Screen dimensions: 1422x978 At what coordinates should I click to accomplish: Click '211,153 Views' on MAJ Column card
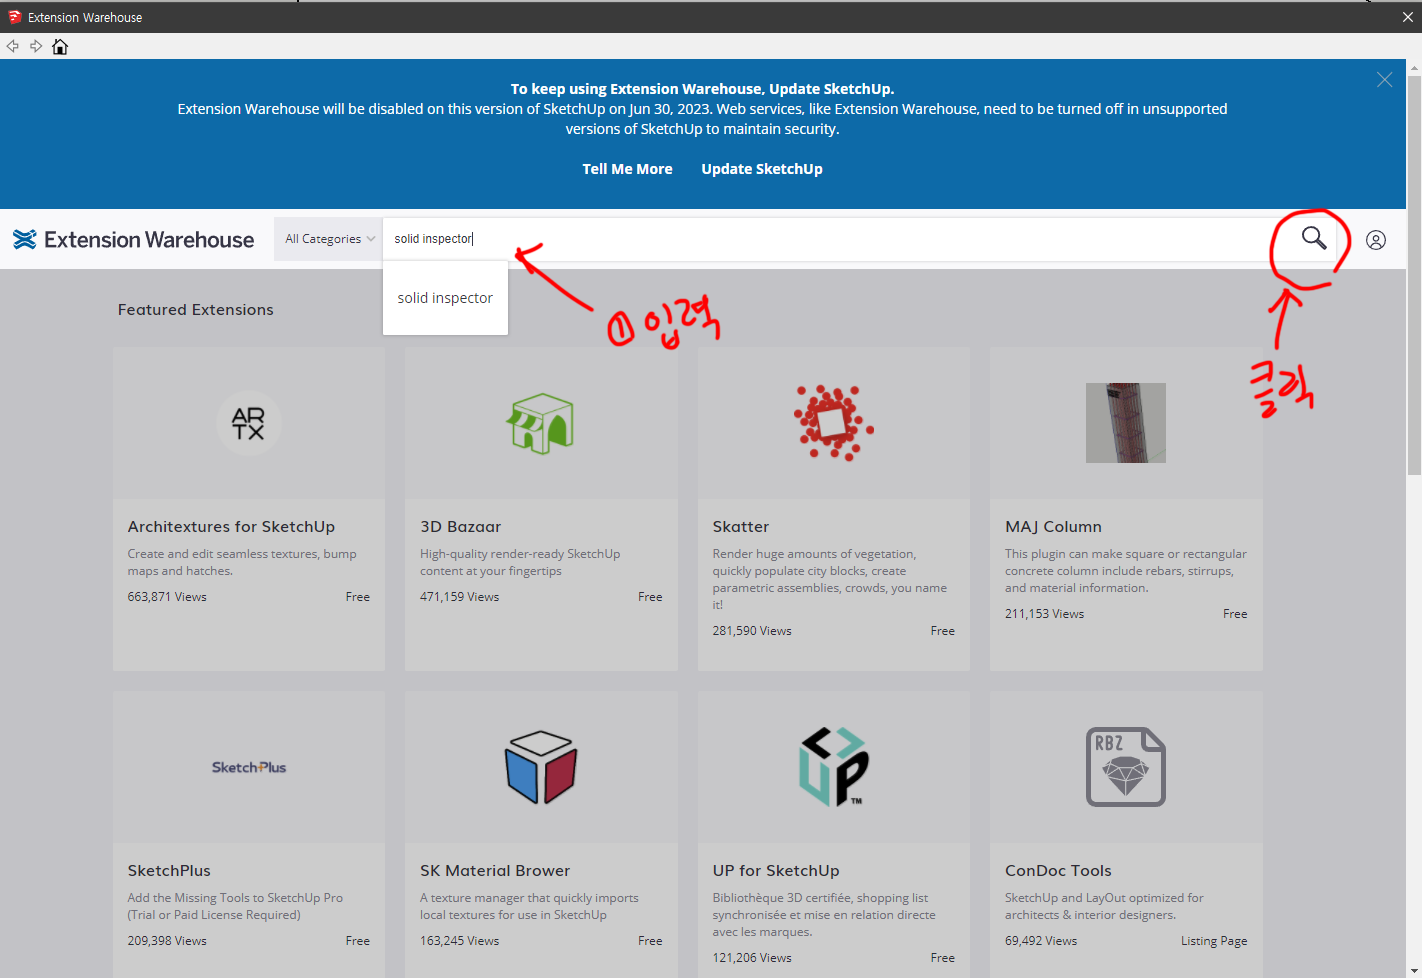click(x=1044, y=614)
